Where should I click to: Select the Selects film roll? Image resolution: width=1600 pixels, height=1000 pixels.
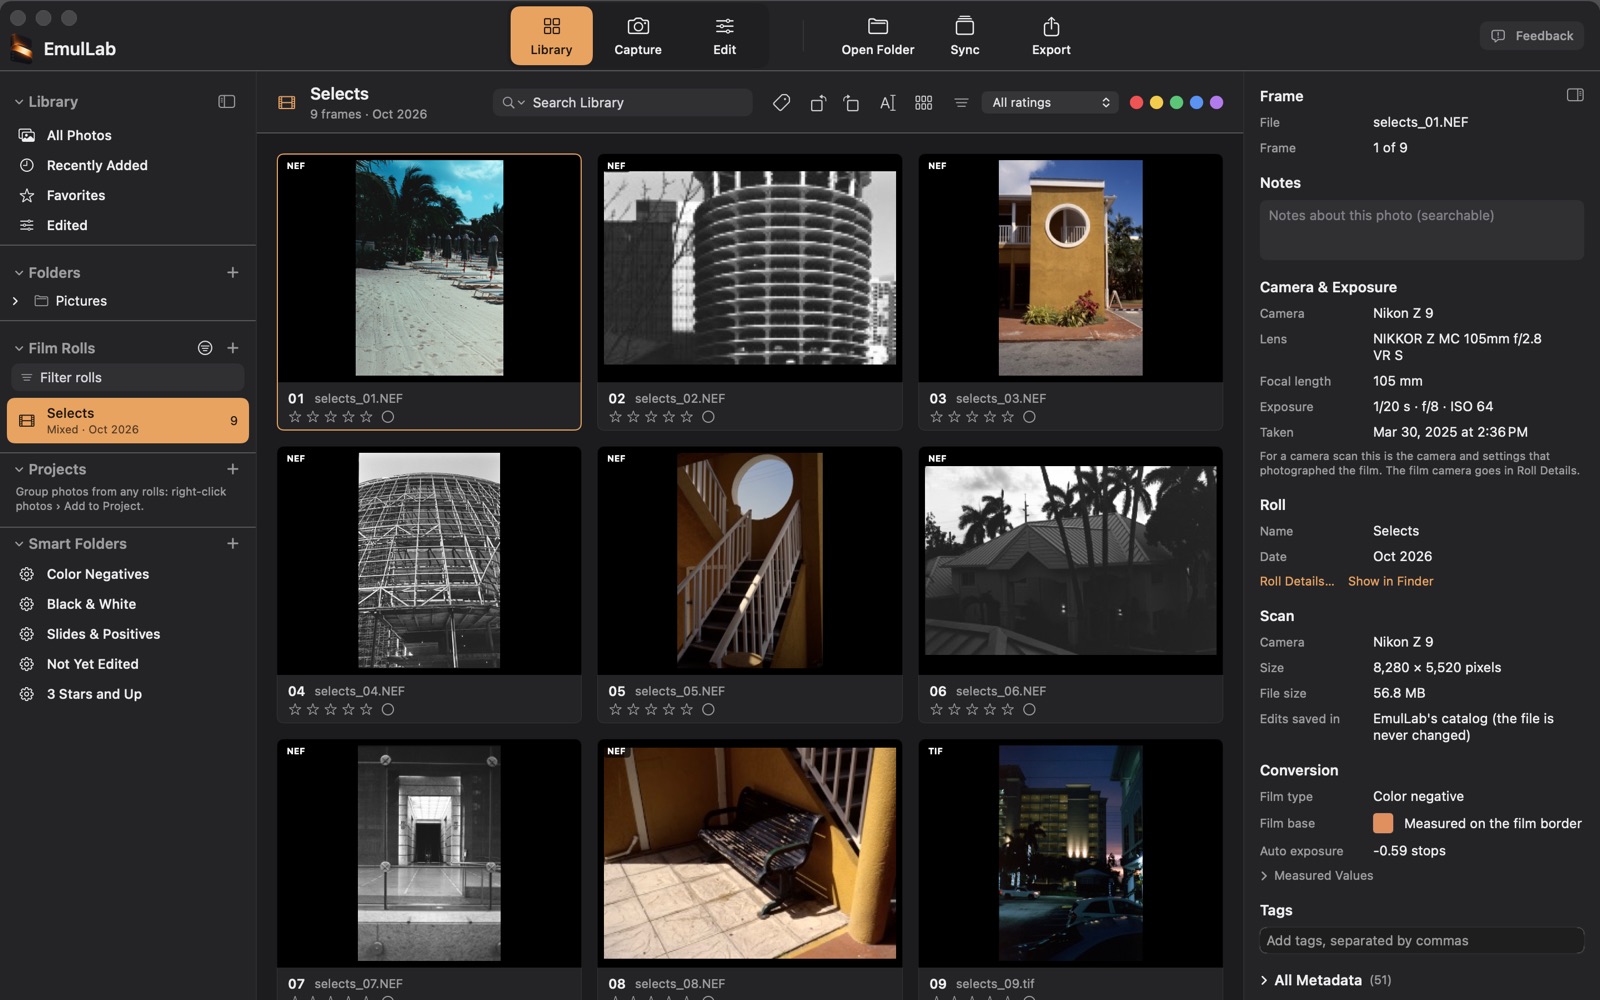click(x=128, y=420)
